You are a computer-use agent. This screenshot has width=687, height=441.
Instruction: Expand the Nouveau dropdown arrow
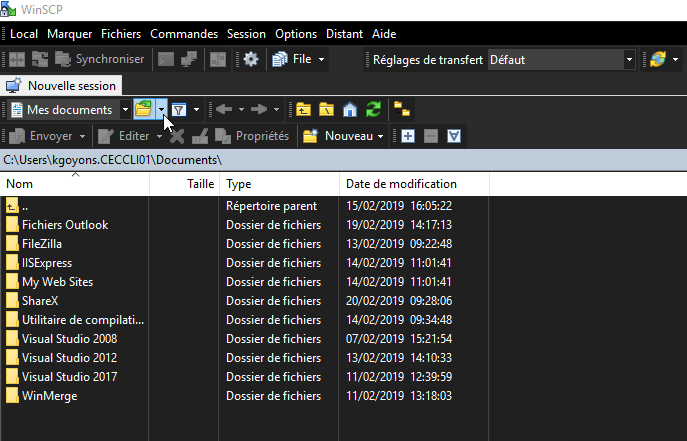click(x=381, y=136)
